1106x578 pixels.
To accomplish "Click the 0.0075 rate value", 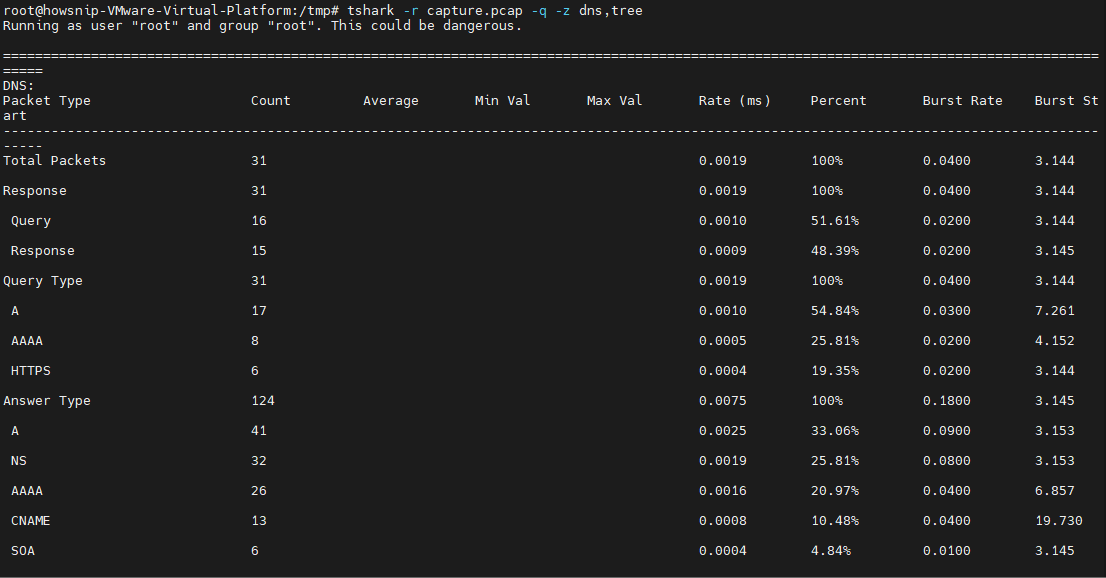I will [x=723, y=401].
